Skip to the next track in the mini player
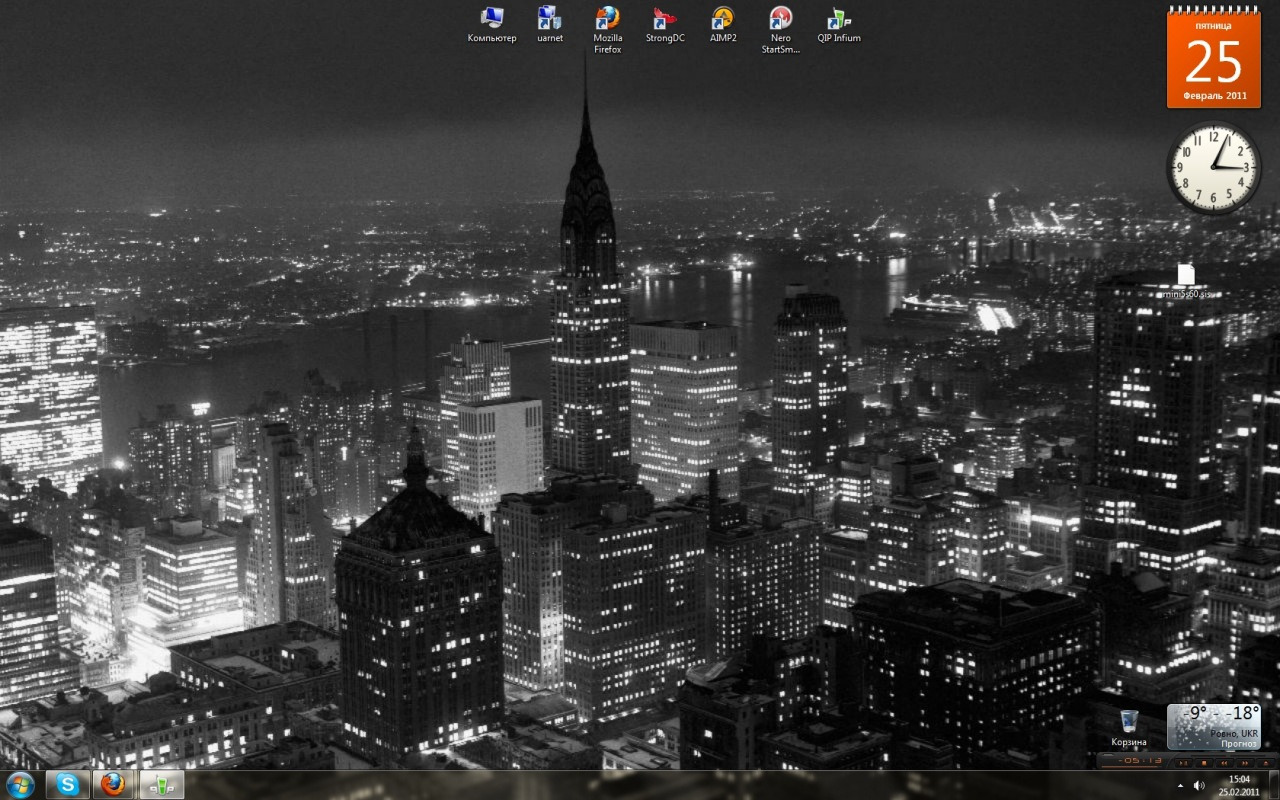Screen dimensions: 1280x800 point(1245,763)
